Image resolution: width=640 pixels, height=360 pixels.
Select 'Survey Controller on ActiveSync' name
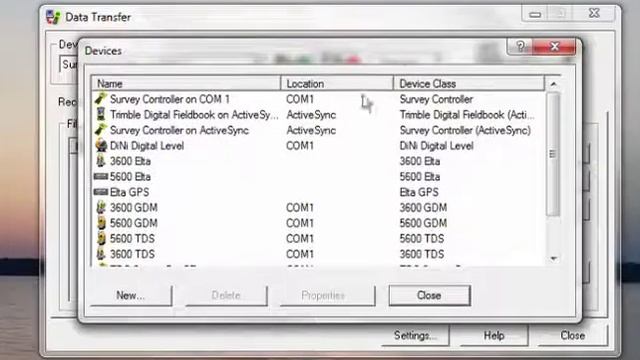(179, 130)
